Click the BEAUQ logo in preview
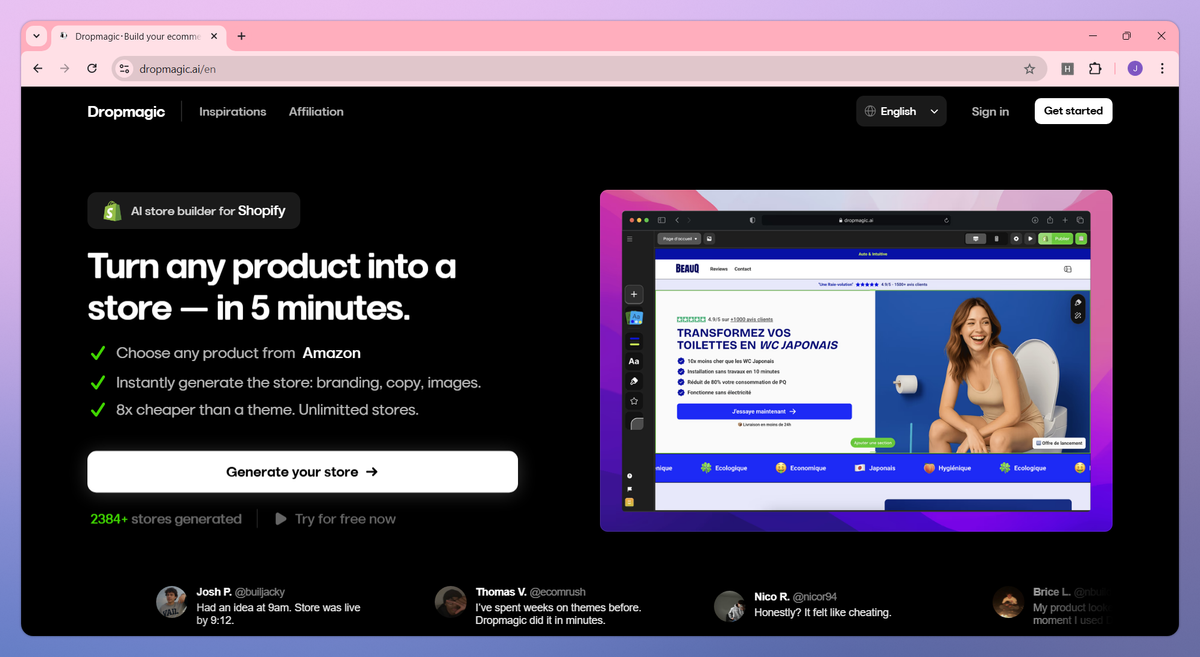The height and width of the screenshot is (657, 1200). pyautogui.click(x=688, y=269)
